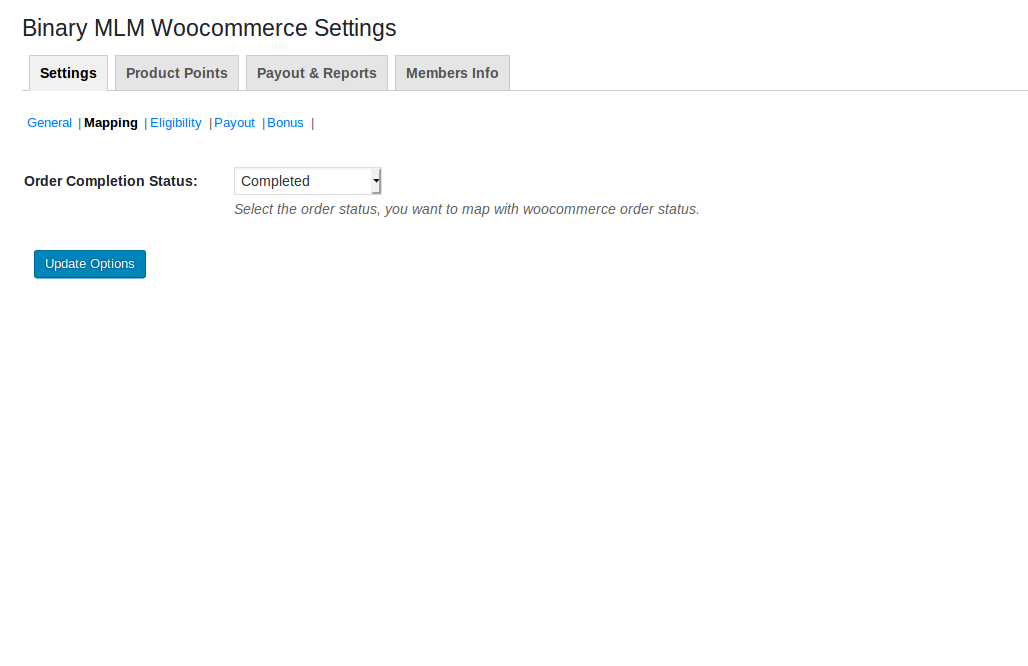Open the General settings sub-section link

coord(49,123)
